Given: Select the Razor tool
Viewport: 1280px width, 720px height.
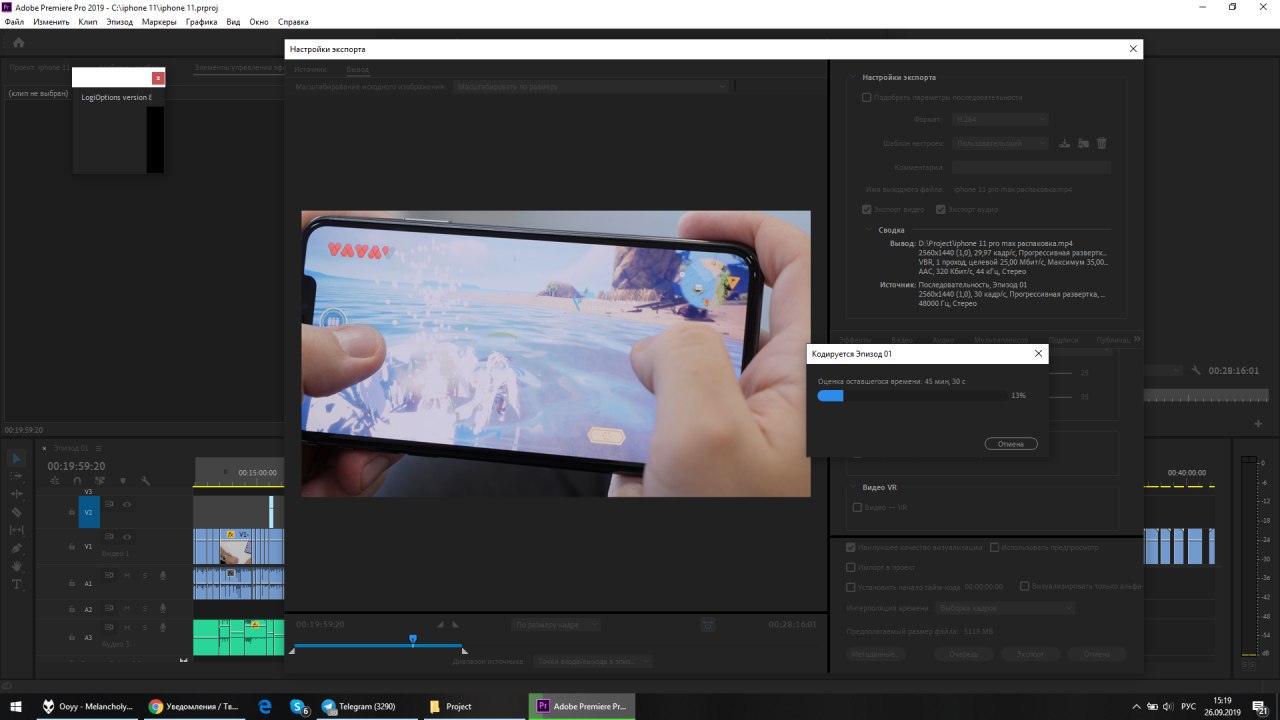Looking at the screenshot, I should coord(17,512).
